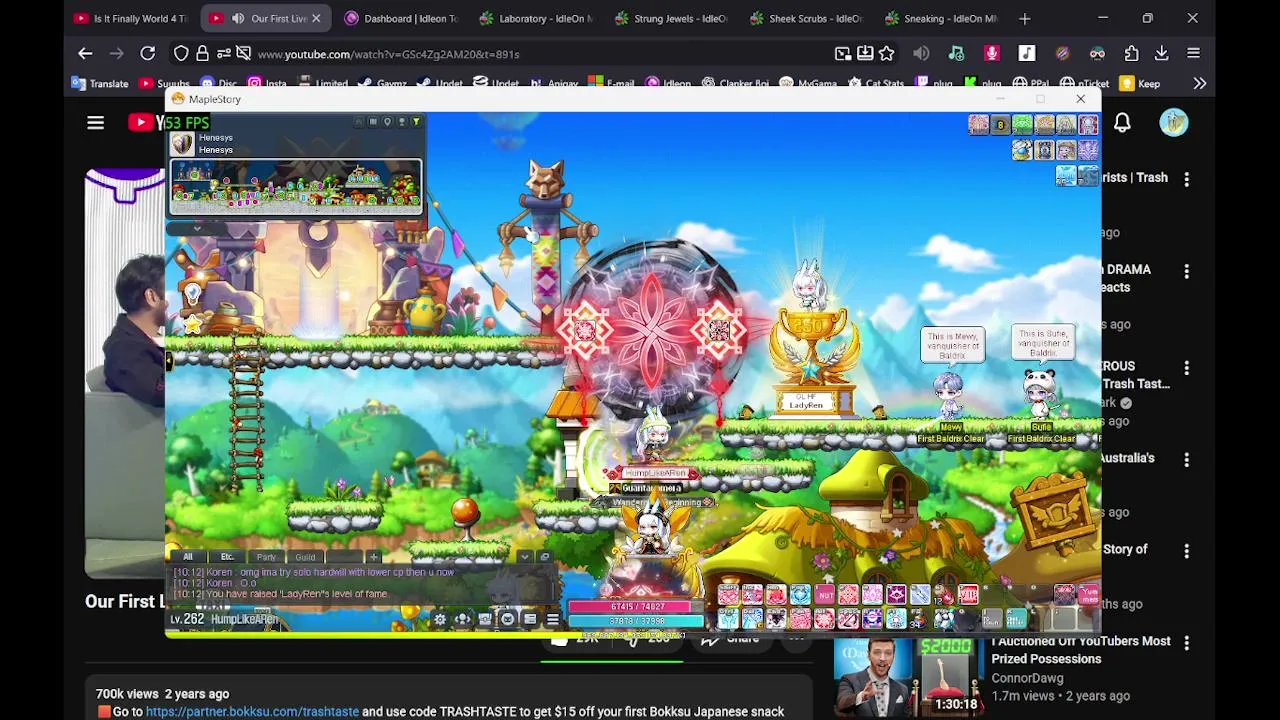The width and height of the screenshot is (1280, 720).
Task: Open the tracking protection shield icon
Action: 181,53
